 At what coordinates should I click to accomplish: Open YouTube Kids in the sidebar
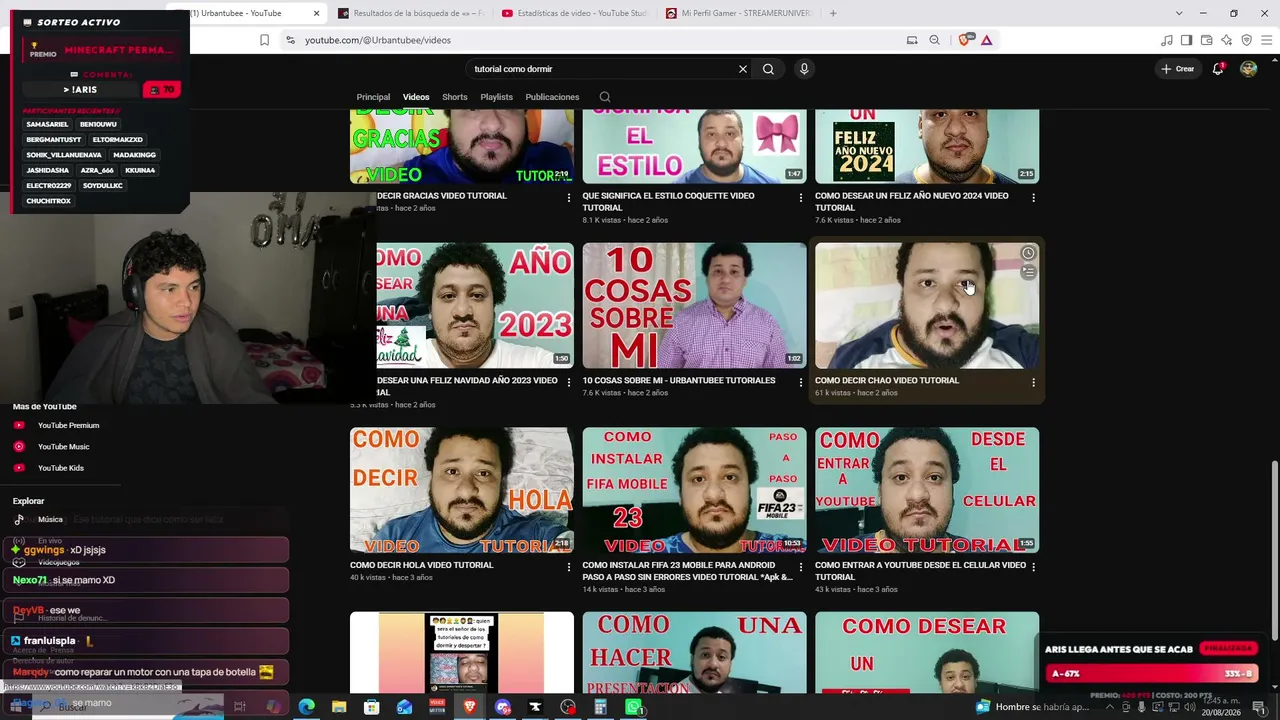[x=60, y=468]
